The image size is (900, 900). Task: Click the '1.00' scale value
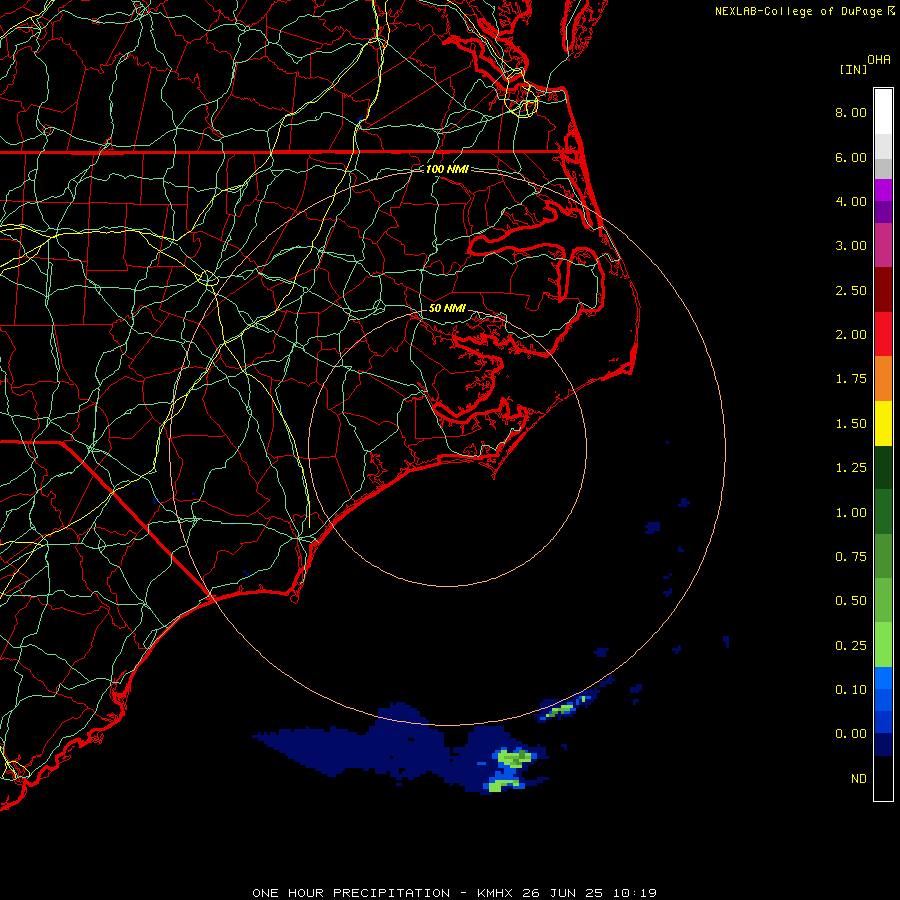pyautogui.click(x=851, y=513)
